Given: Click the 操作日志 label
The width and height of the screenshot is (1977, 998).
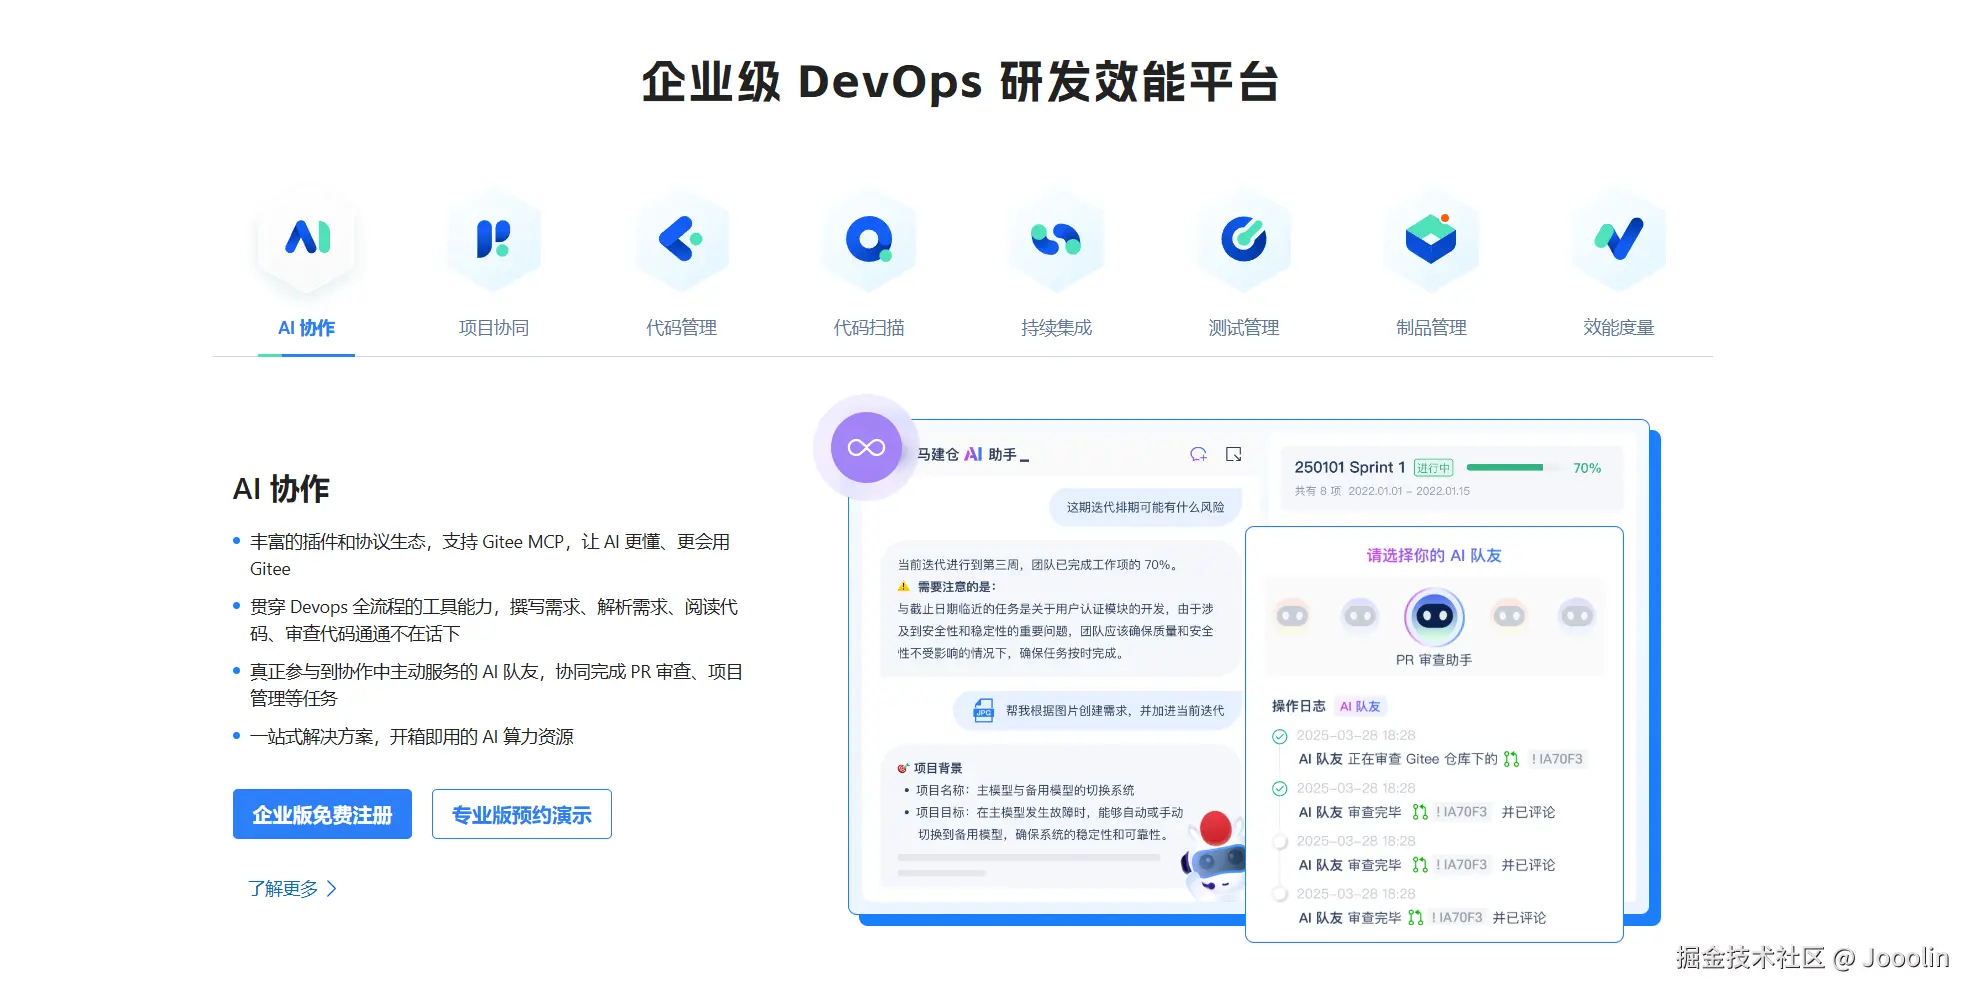Looking at the screenshot, I should (1298, 706).
